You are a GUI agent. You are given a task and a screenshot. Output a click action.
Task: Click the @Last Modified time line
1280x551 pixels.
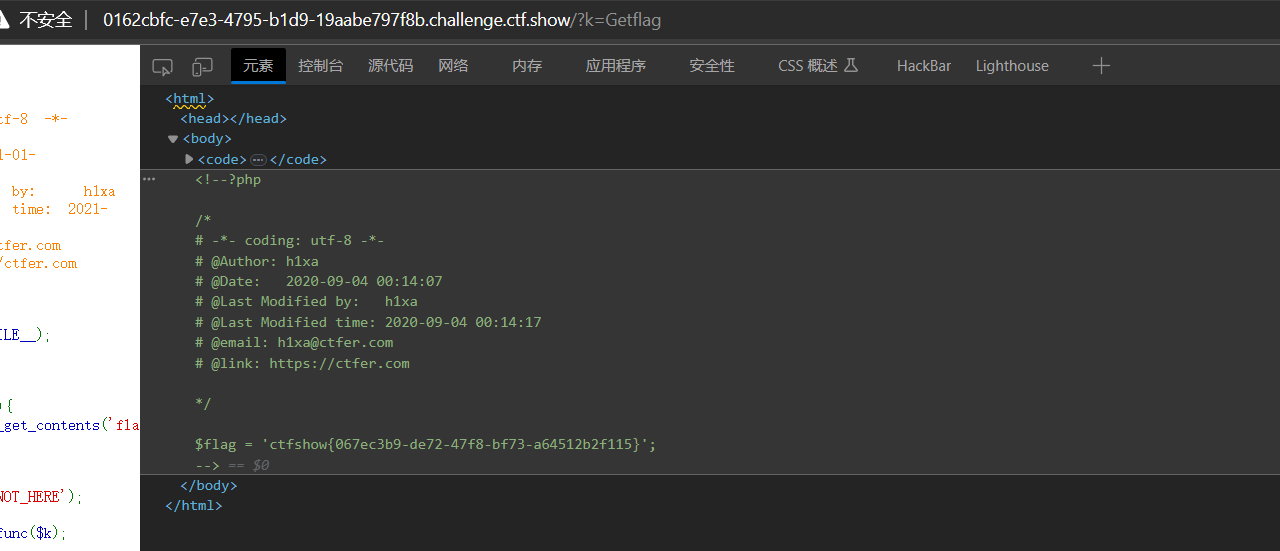tap(368, 322)
